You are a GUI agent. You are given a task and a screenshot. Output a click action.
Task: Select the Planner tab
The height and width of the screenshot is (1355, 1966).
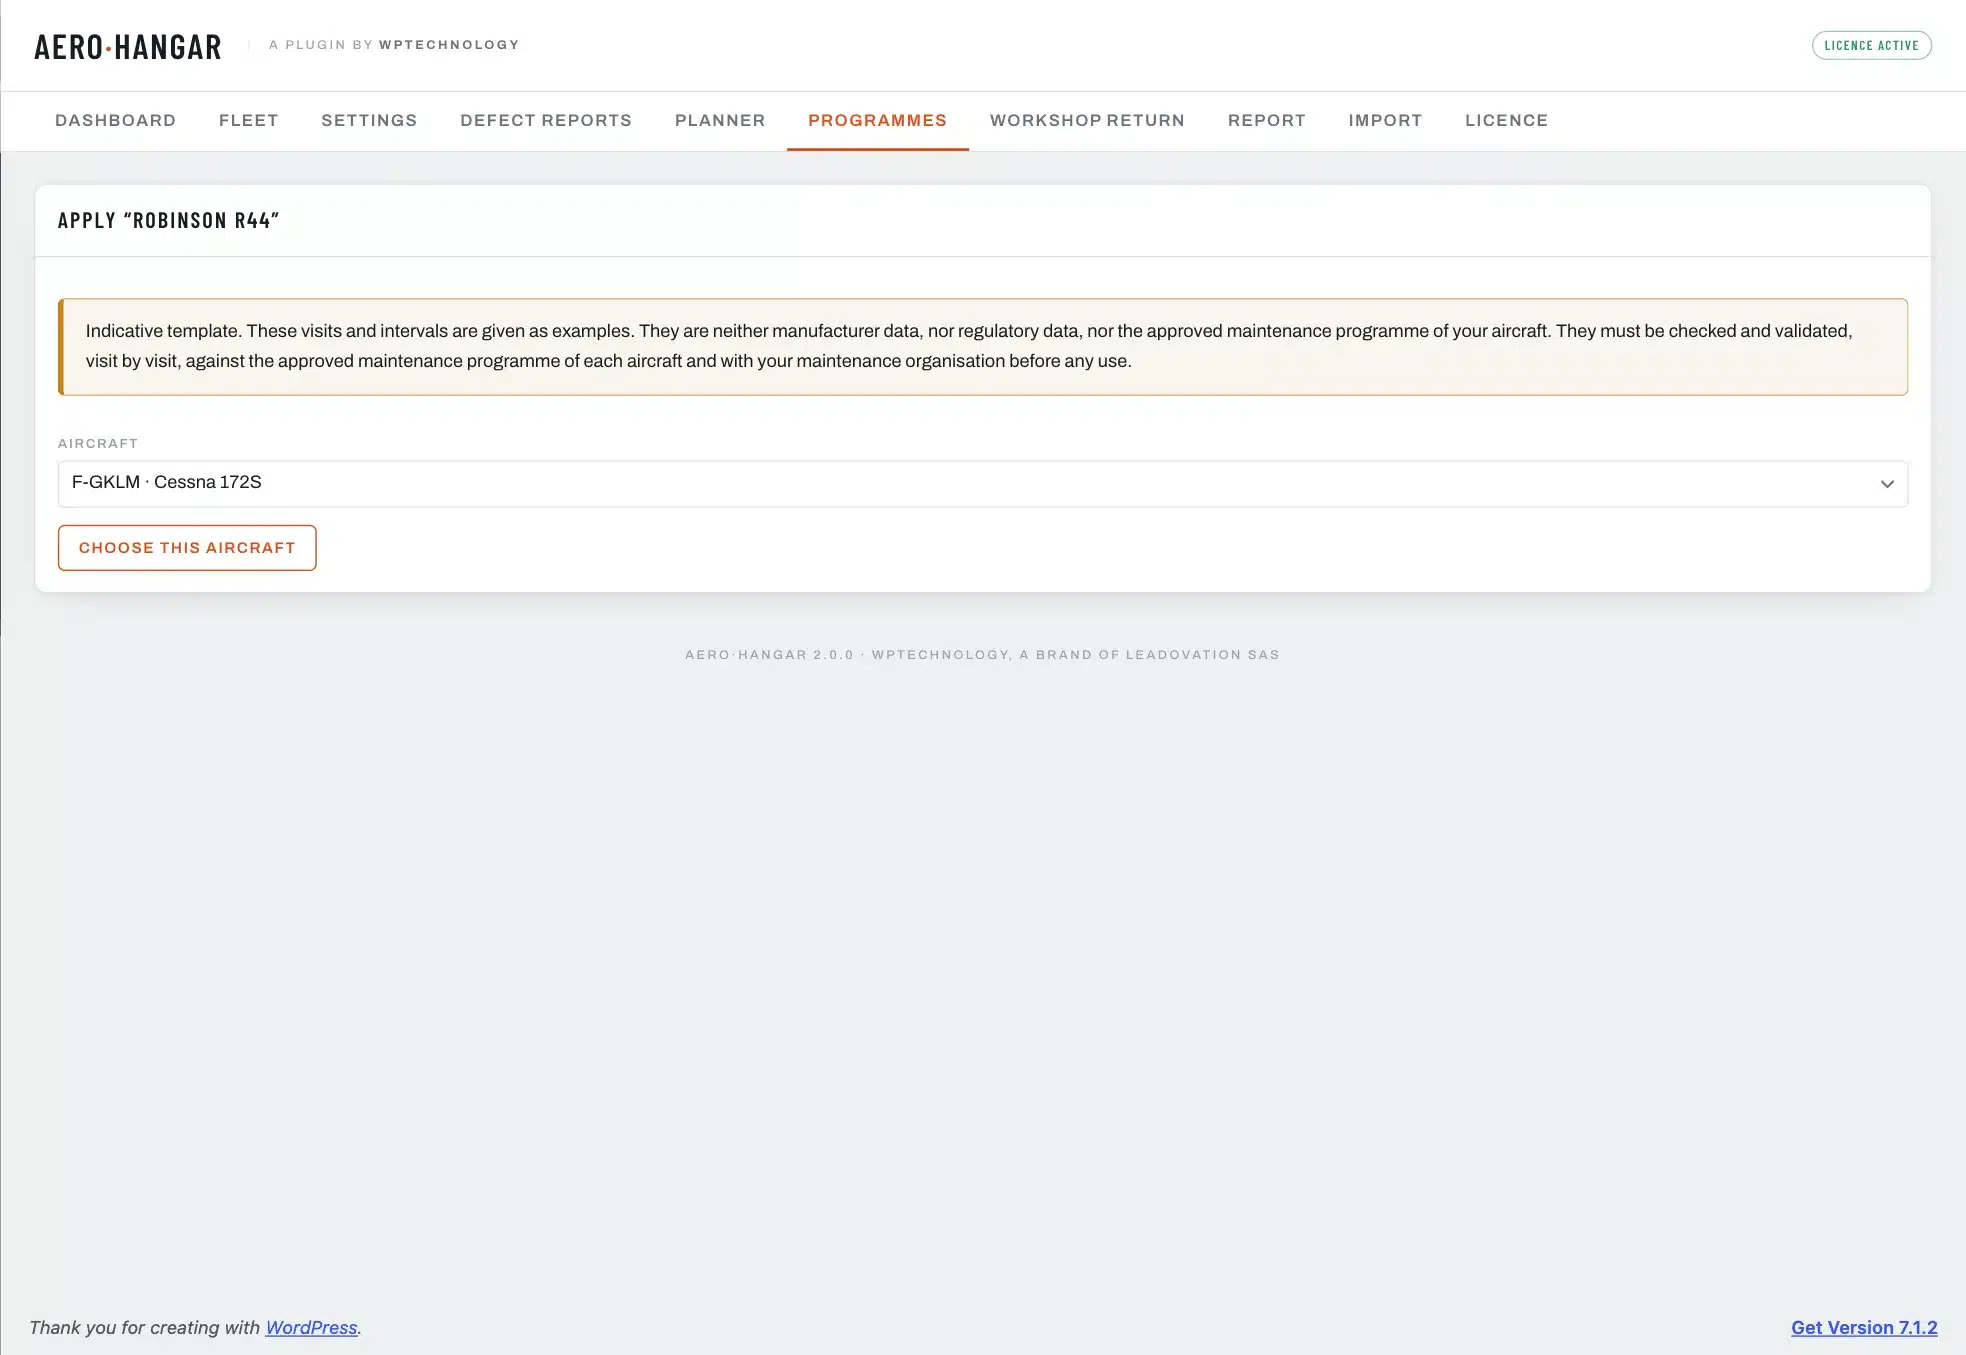point(720,121)
